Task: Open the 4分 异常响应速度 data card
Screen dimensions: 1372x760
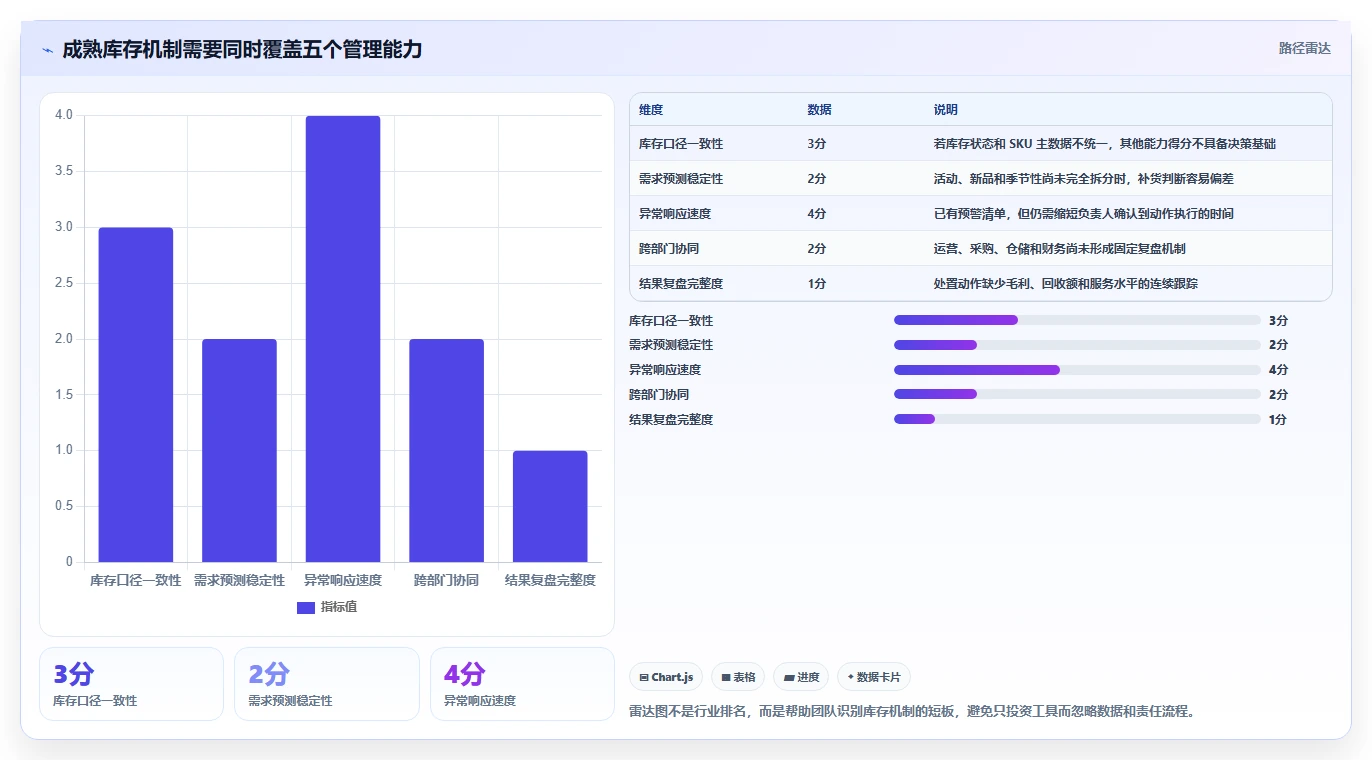Action: pos(522,684)
